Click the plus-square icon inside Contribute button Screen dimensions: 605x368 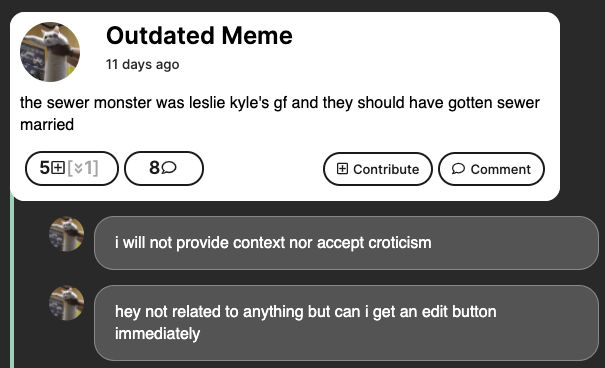[x=342, y=169]
